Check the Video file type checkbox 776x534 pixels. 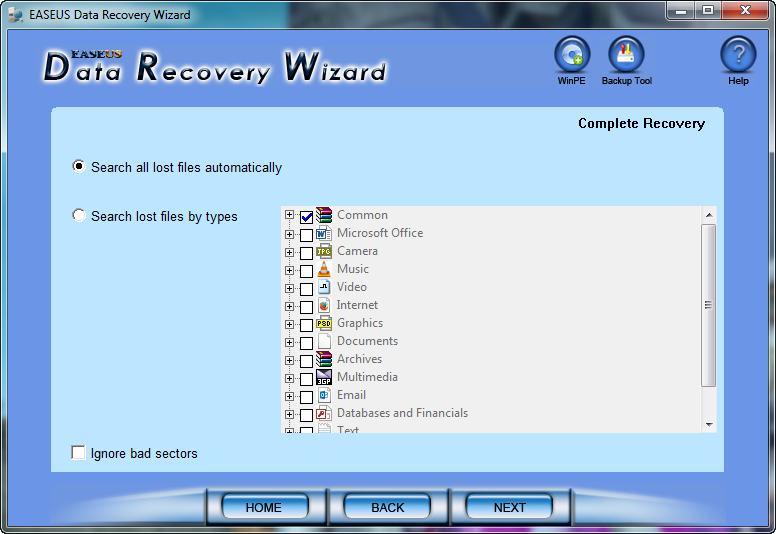(x=306, y=289)
